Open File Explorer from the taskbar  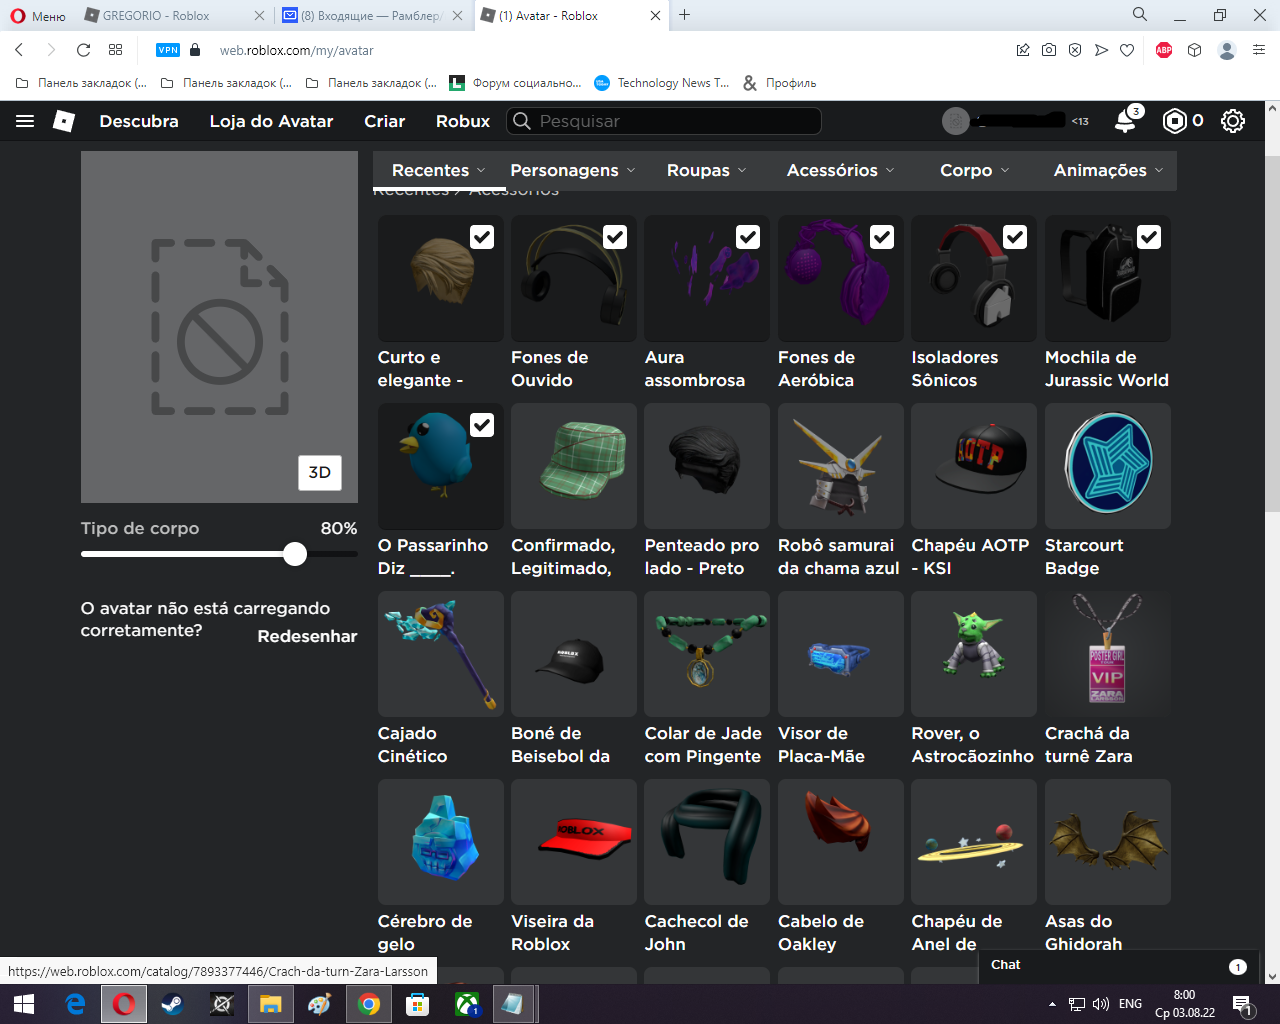(x=270, y=1004)
